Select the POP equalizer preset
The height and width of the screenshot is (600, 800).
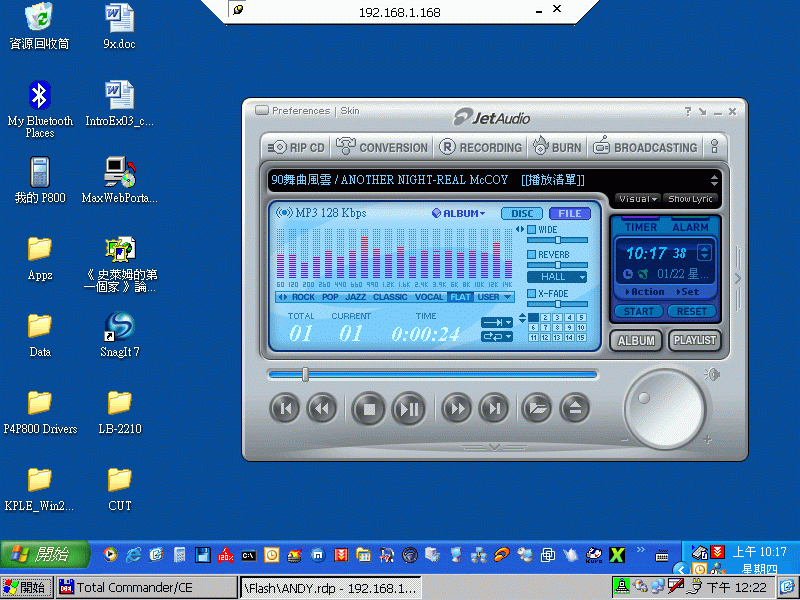tap(330, 297)
